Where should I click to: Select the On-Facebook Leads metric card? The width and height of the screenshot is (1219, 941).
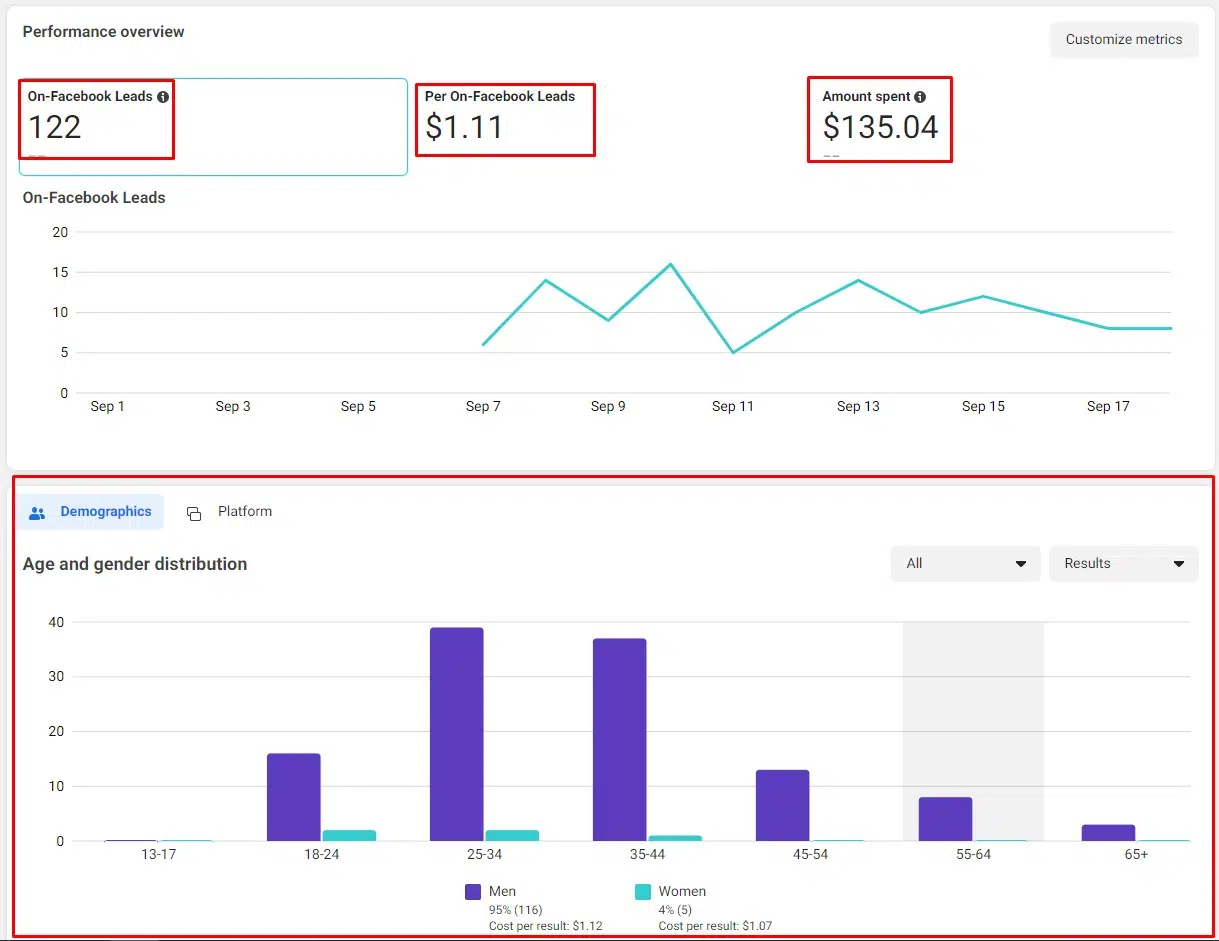pyautogui.click(x=211, y=126)
